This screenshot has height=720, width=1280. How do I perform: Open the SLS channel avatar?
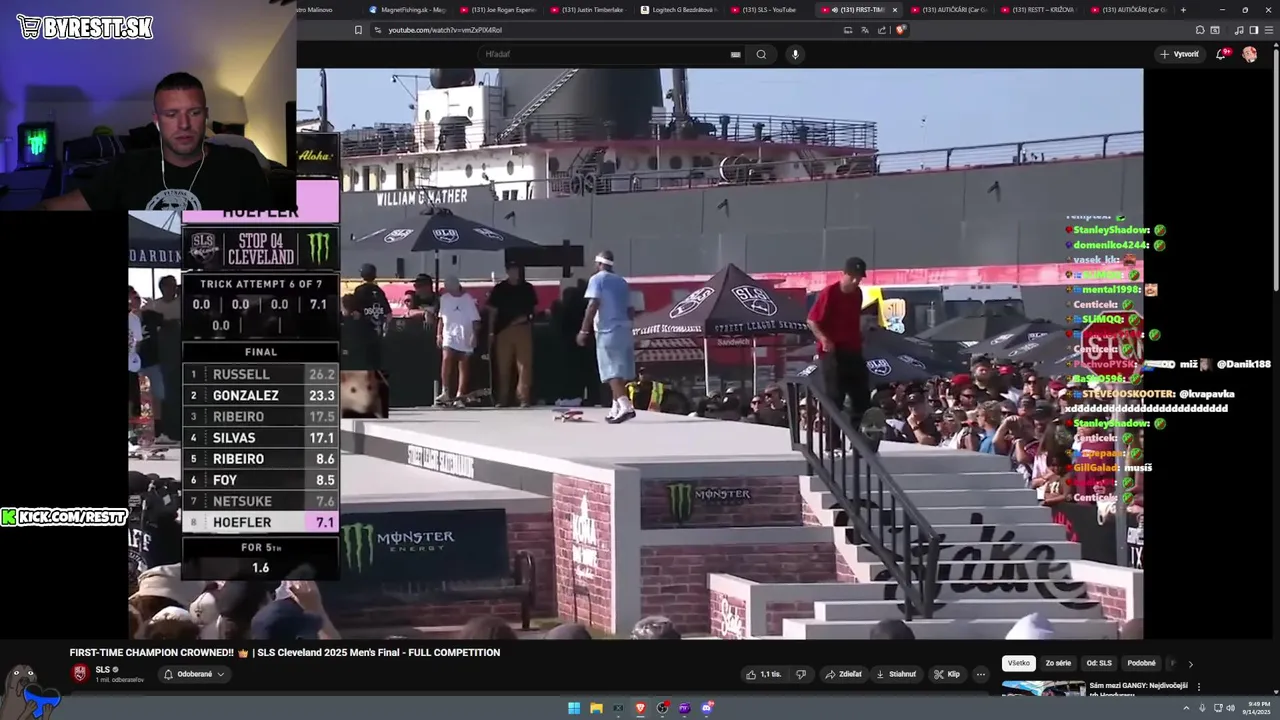pyautogui.click(x=80, y=673)
